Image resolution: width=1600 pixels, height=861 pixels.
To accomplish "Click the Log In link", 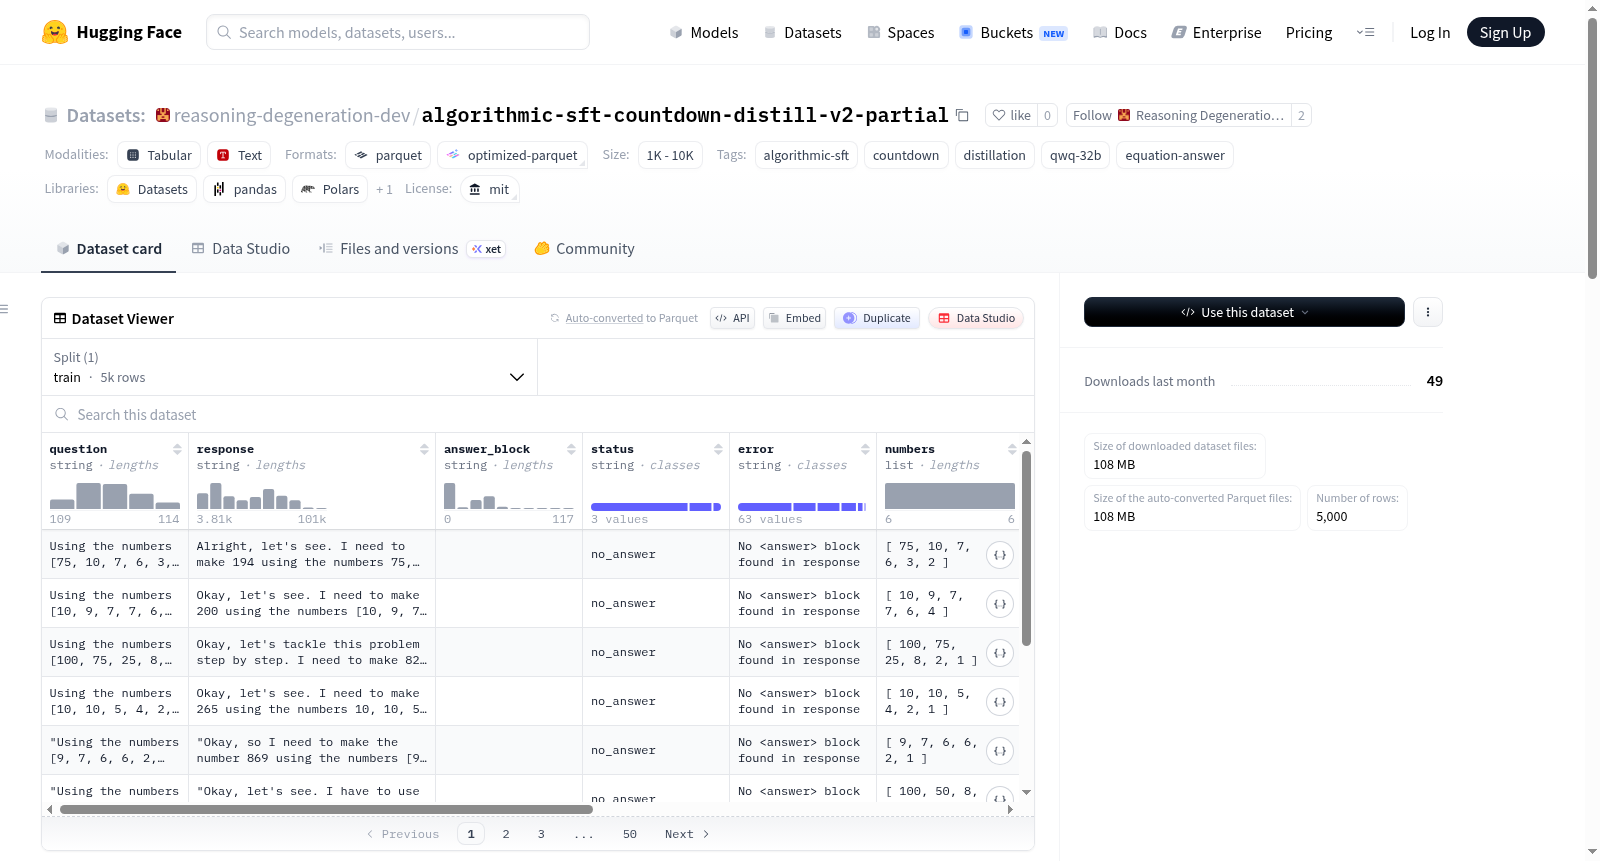I will point(1430,32).
